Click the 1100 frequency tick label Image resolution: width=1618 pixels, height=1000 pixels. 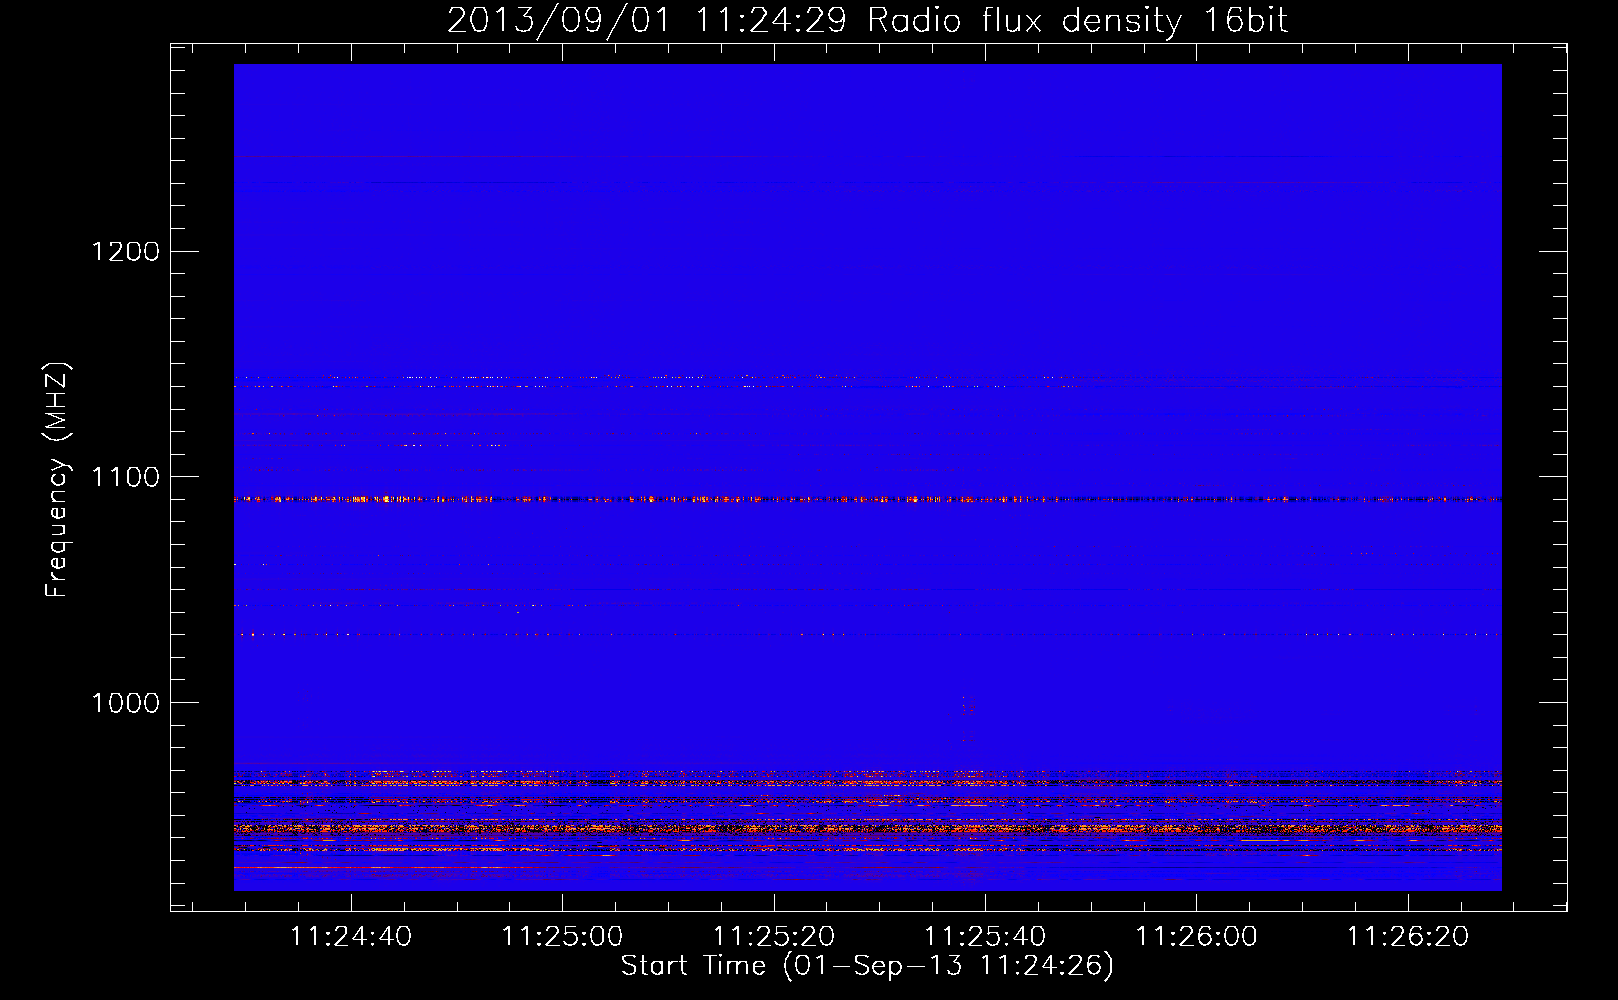pos(126,477)
